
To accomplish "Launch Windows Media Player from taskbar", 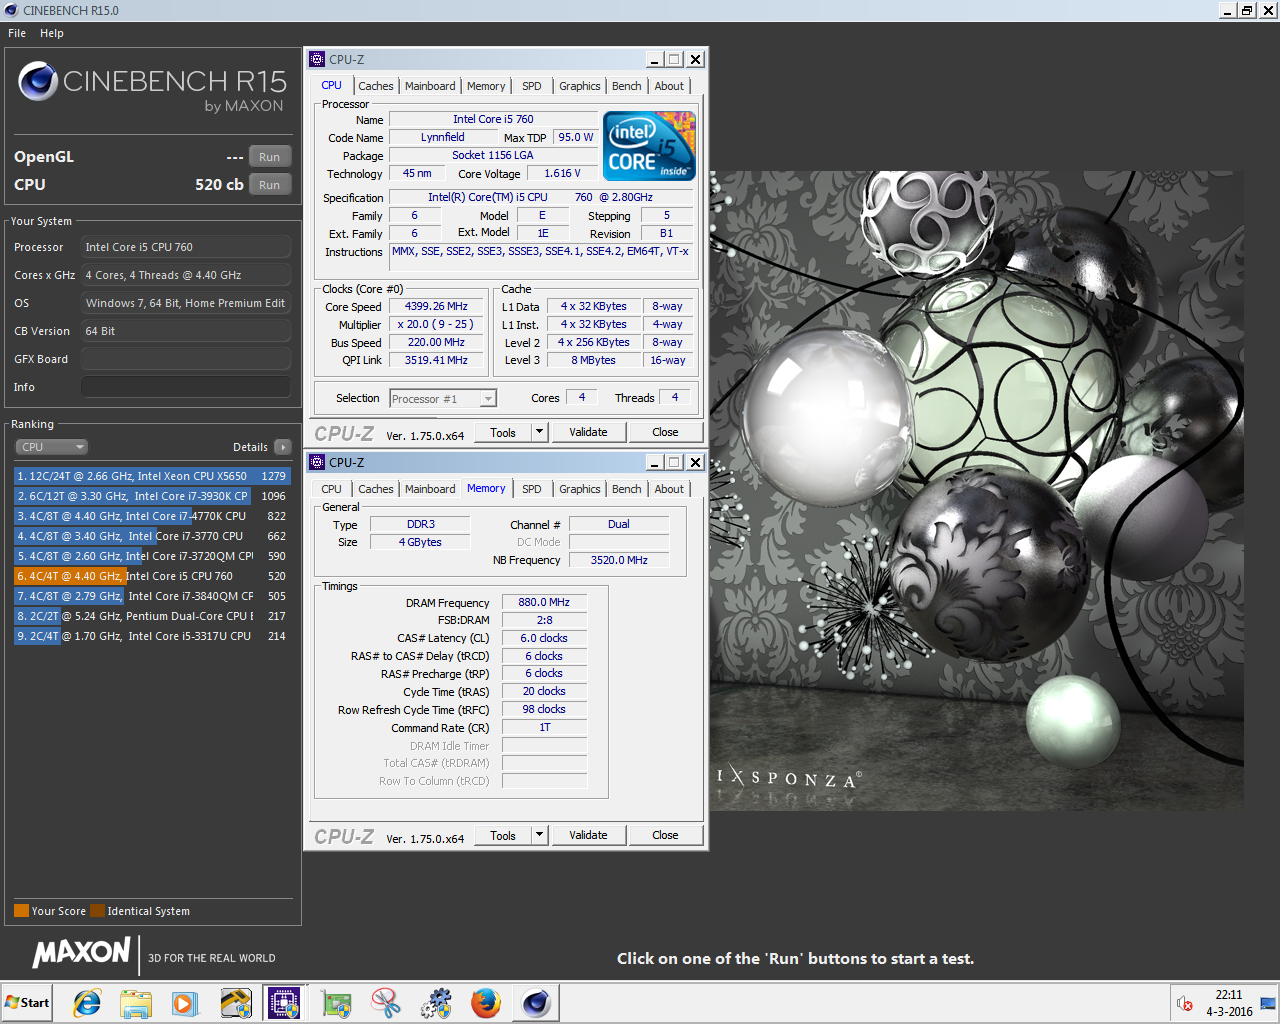I will coord(184,1003).
